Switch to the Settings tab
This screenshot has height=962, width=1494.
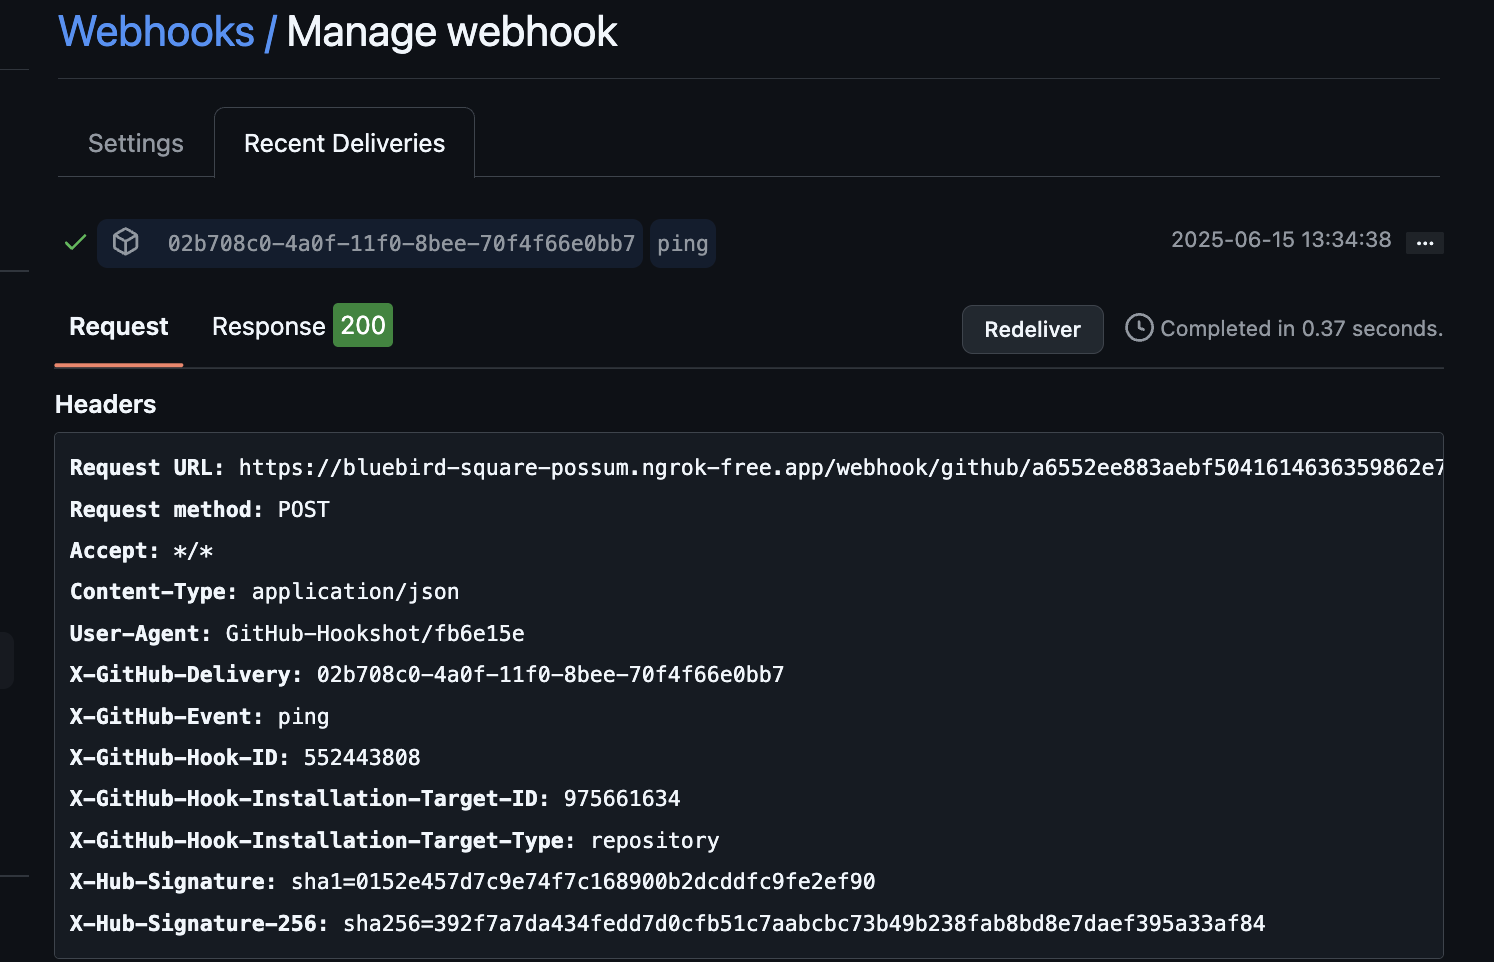tap(136, 143)
